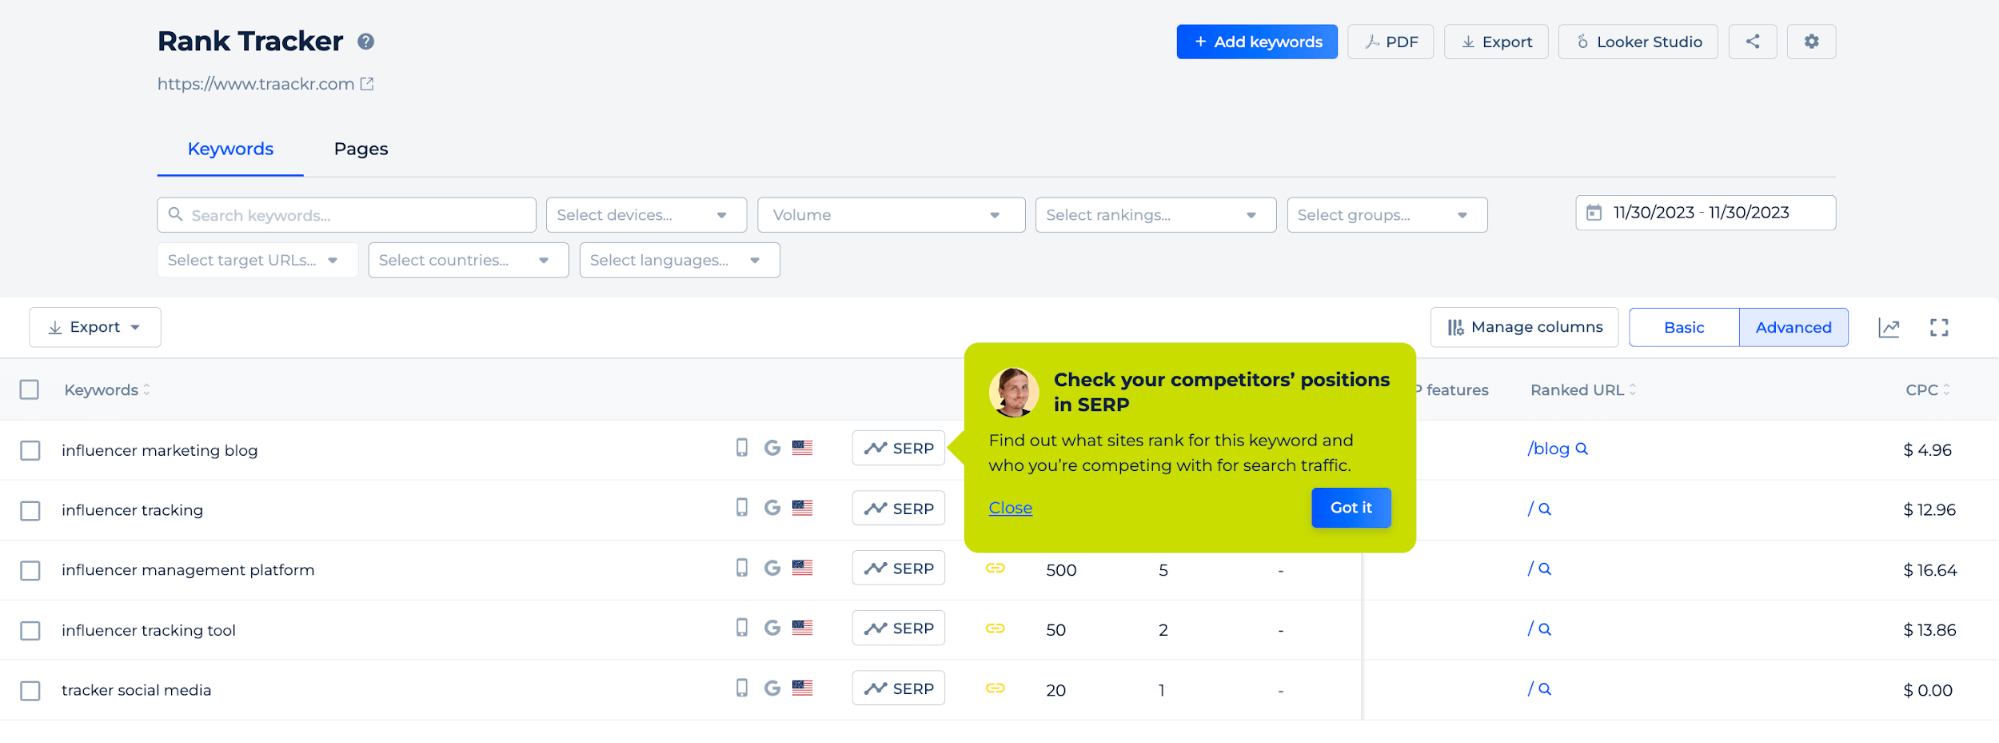Open the Select rankings dropdown
This screenshot has height=743, width=1999.
click(1155, 215)
